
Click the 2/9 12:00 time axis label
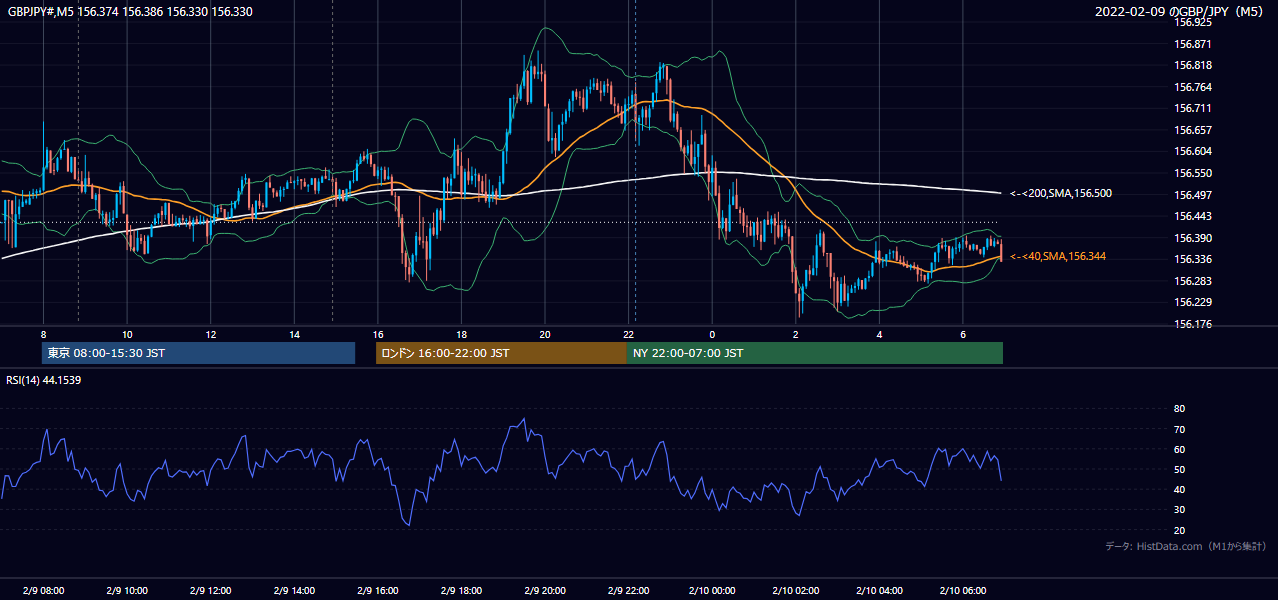pos(210,590)
